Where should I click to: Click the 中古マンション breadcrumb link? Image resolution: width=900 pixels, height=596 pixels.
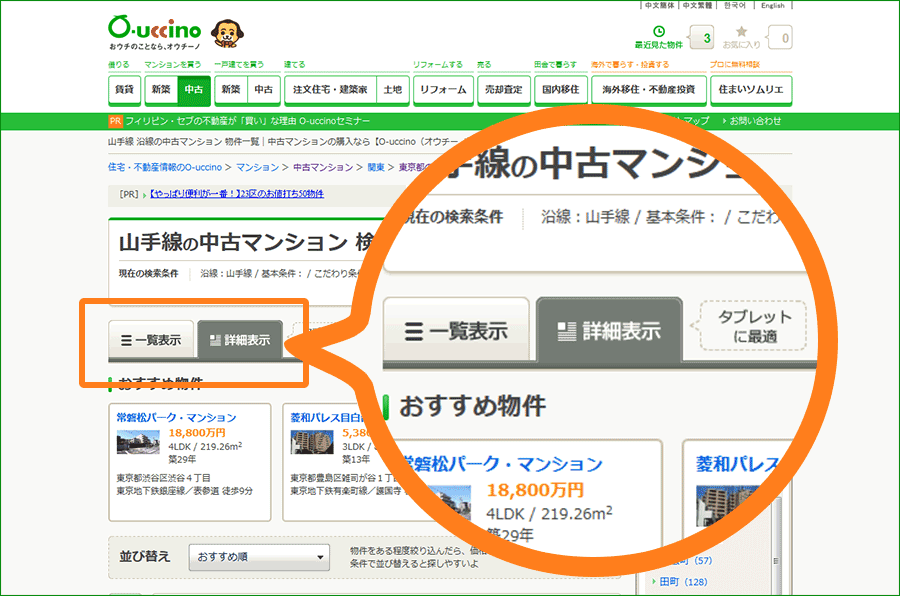323,167
